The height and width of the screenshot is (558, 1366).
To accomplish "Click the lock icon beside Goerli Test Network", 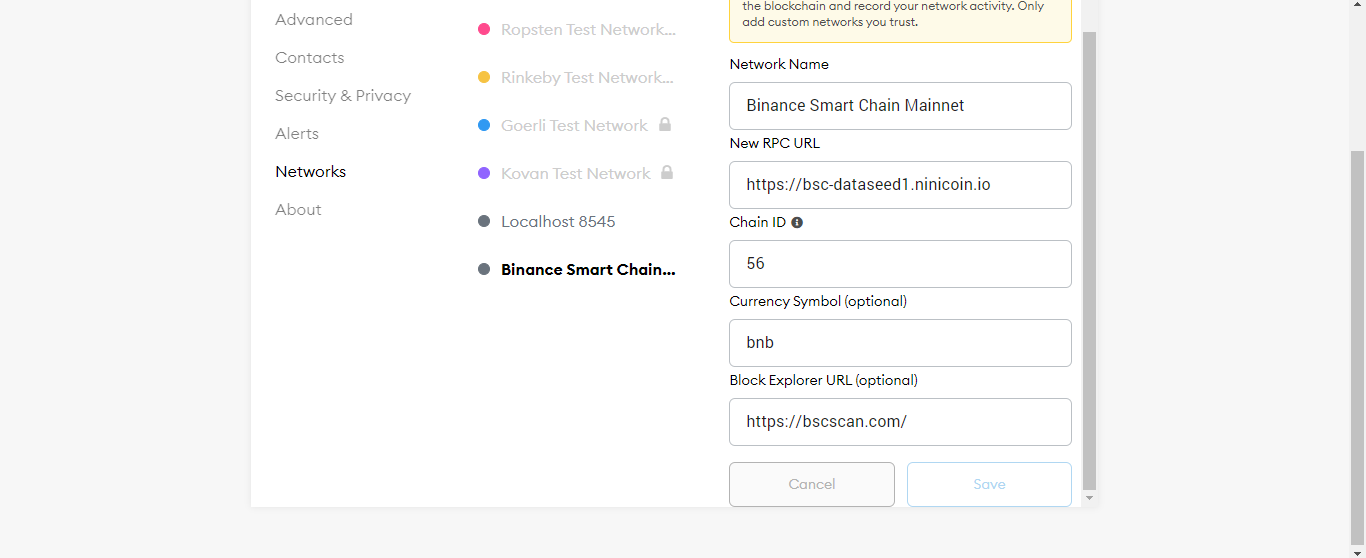I will tap(665, 125).
